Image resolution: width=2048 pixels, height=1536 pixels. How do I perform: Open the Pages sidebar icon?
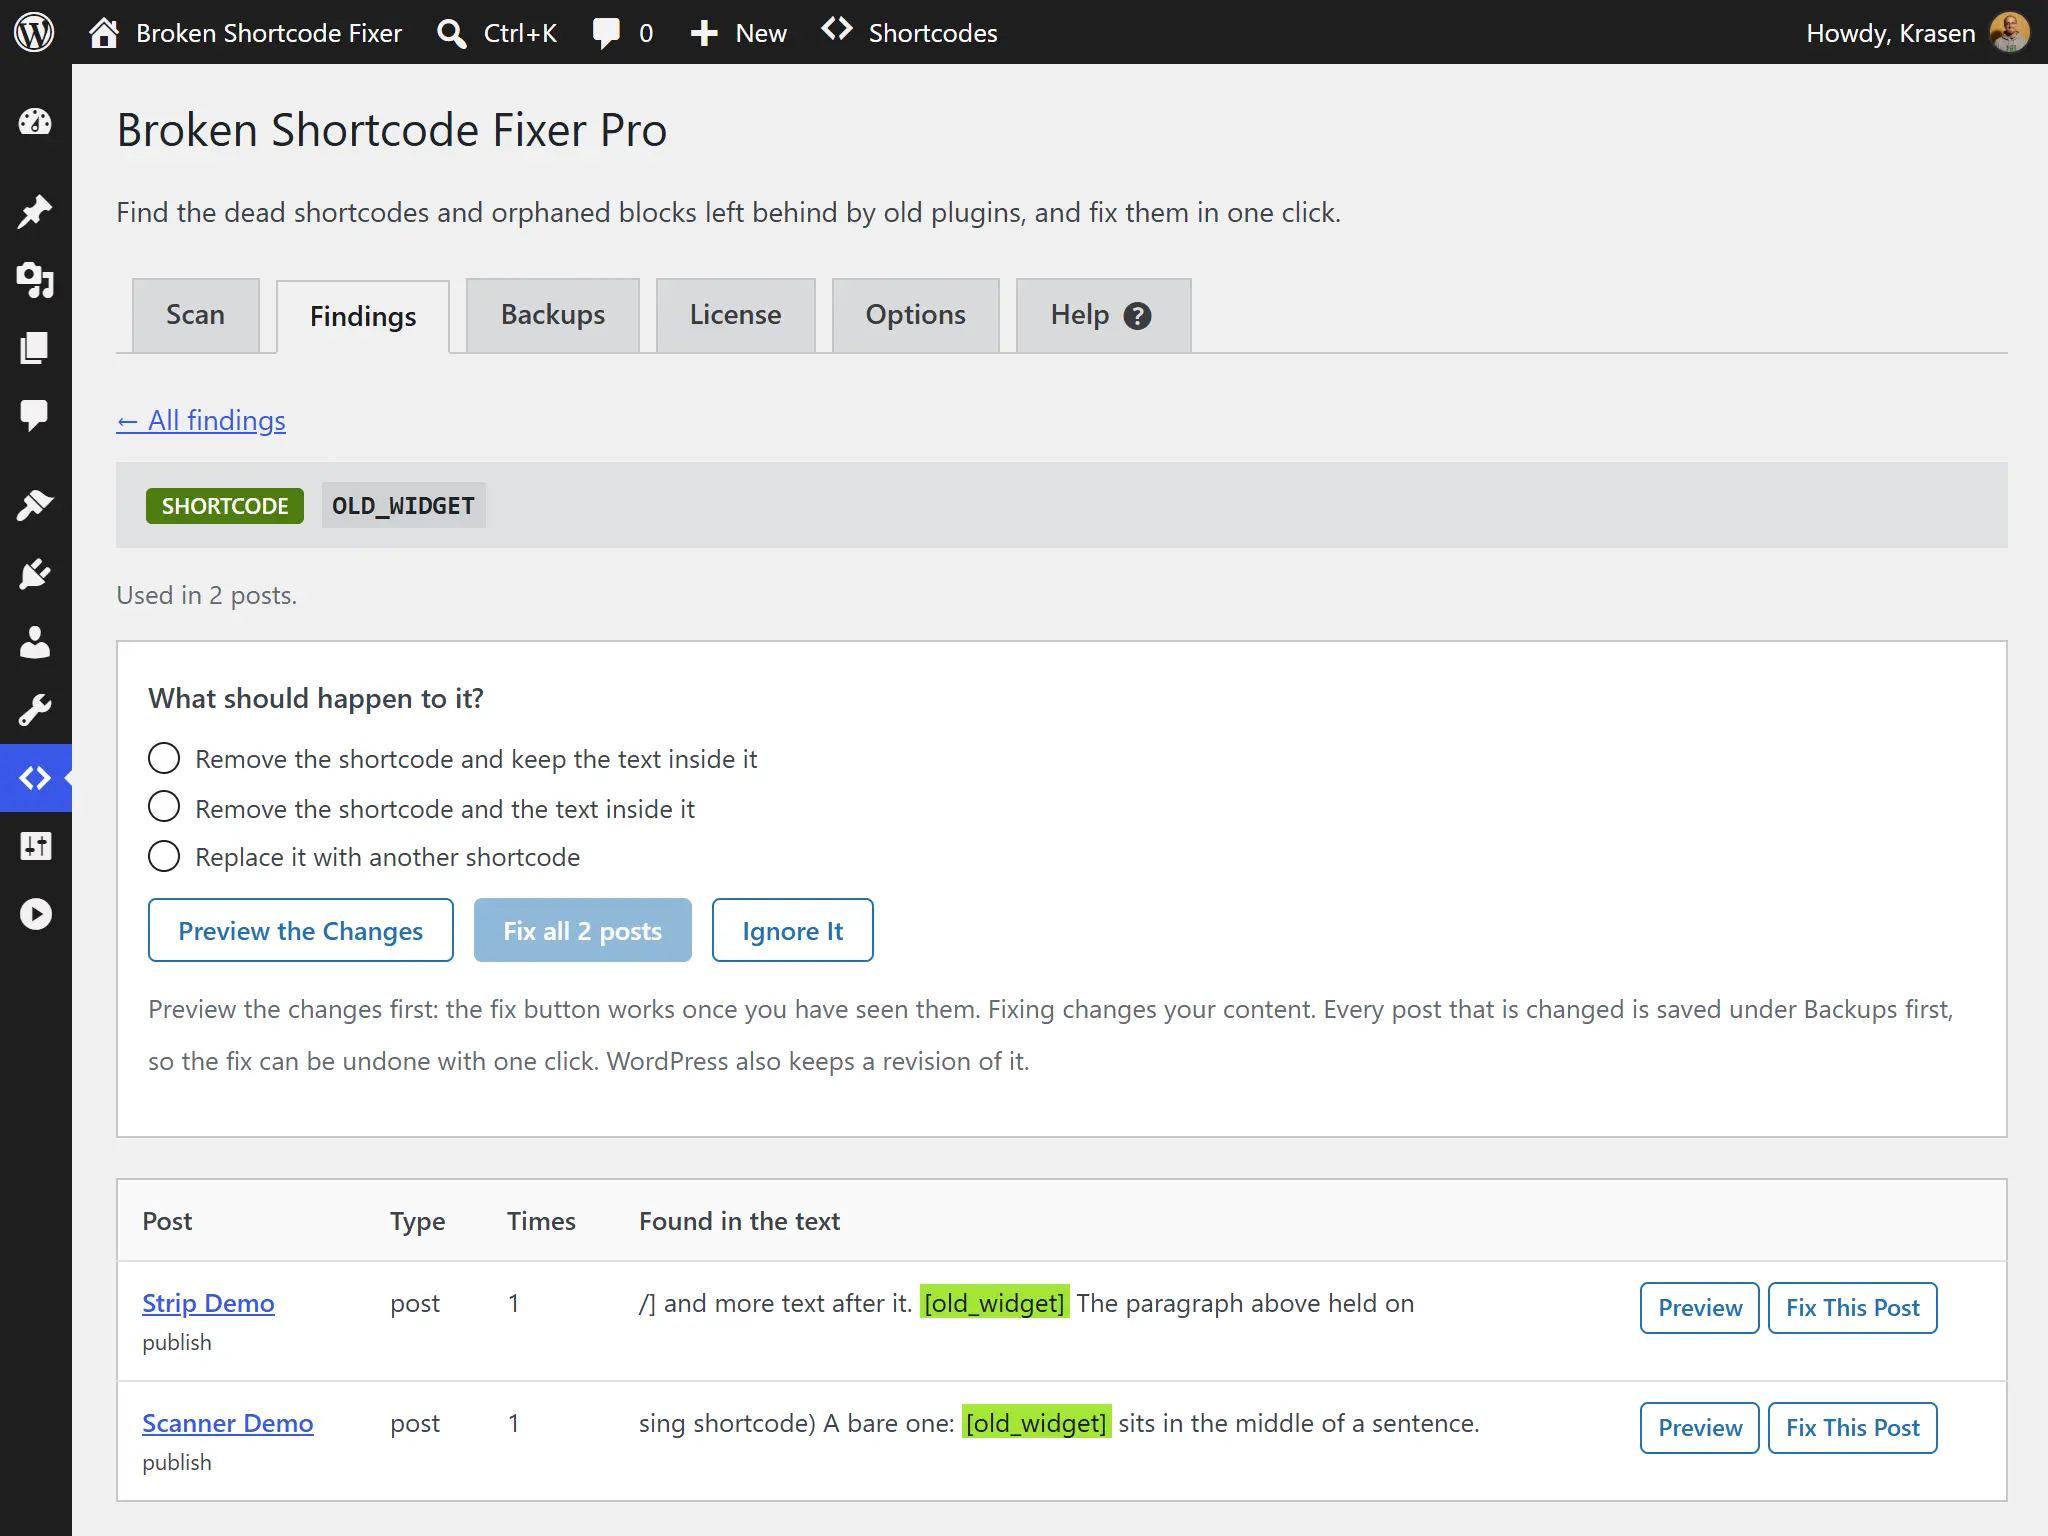click(x=35, y=347)
